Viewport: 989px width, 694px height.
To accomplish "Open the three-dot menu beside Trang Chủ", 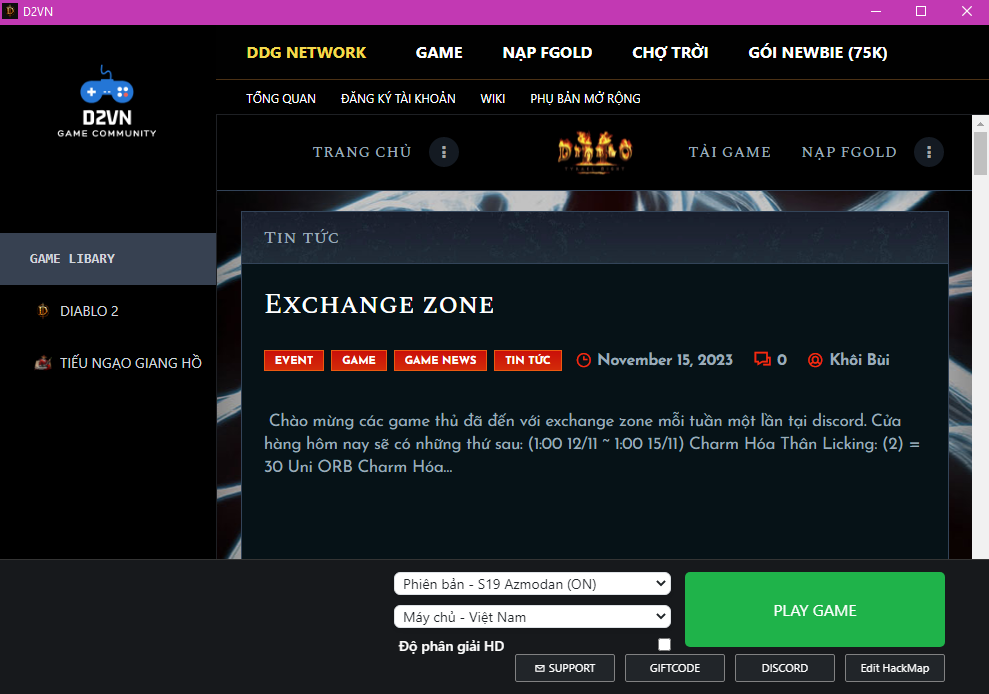I will coord(444,152).
